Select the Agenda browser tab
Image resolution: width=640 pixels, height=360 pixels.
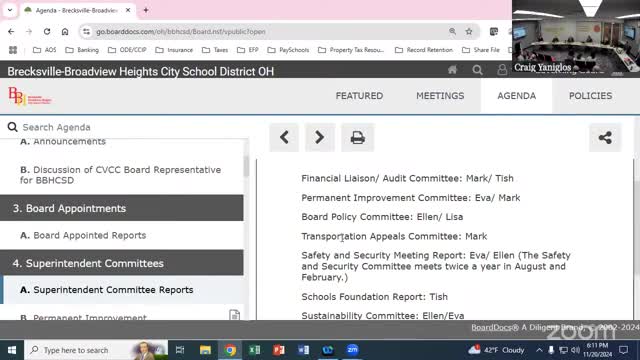pyautogui.click(x=76, y=10)
